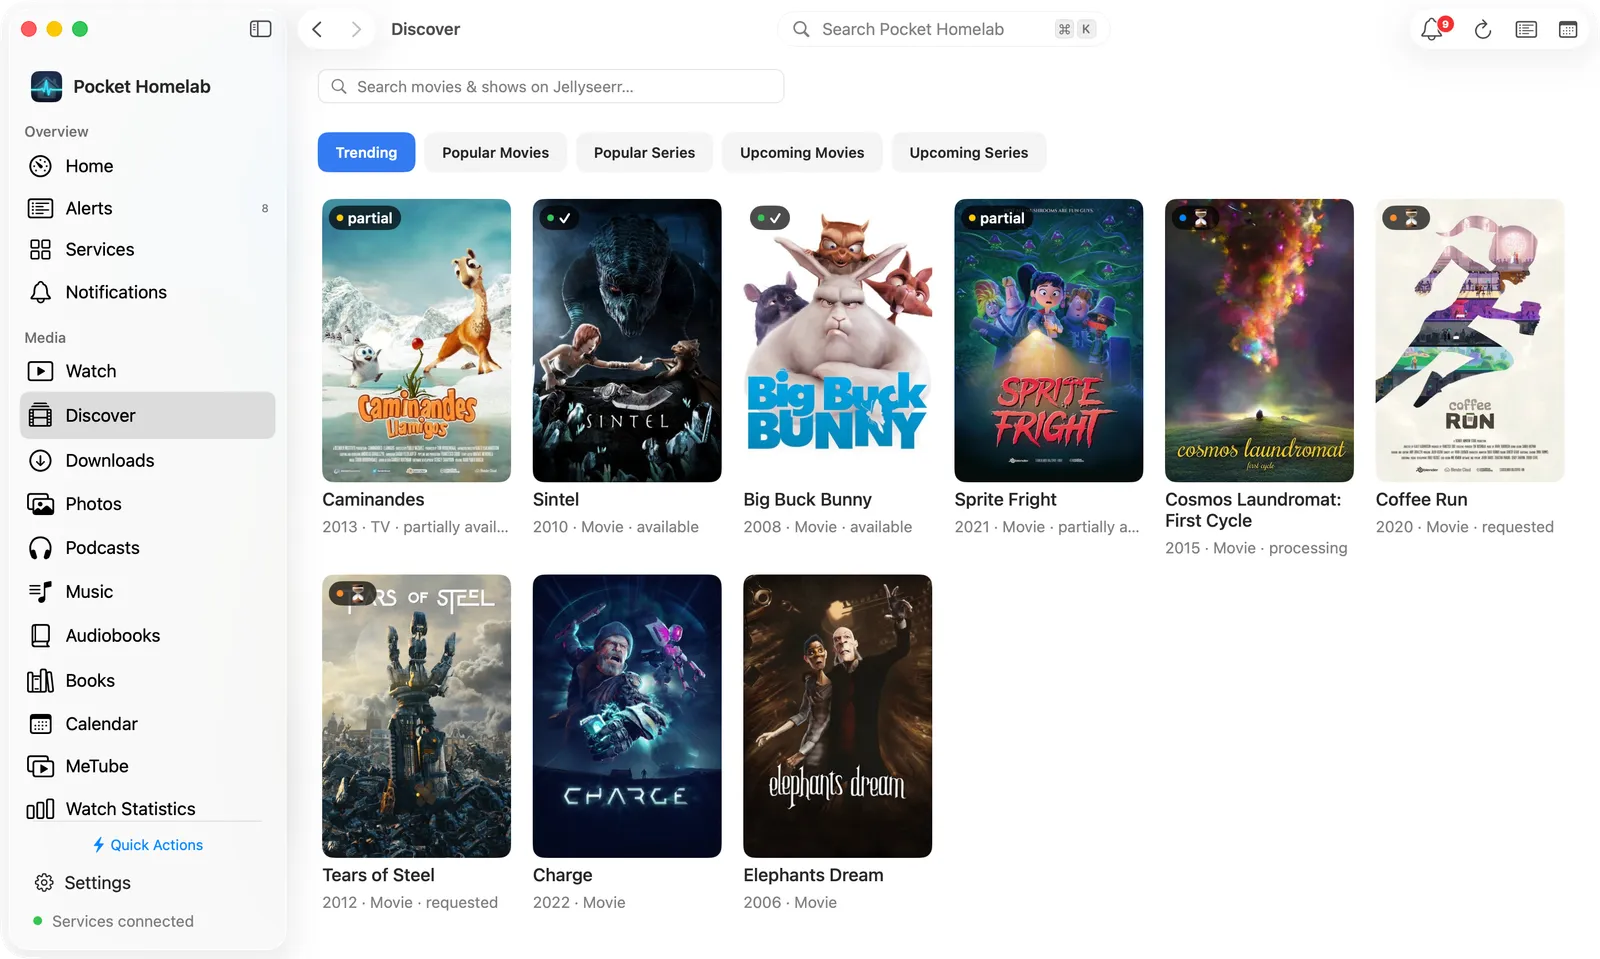Open the Cosmos Laundromat poster
The image size is (1600, 959).
tap(1259, 340)
